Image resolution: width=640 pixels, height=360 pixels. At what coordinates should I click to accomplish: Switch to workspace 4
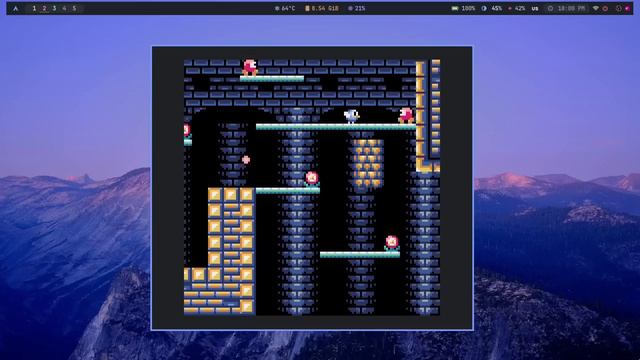point(64,8)
